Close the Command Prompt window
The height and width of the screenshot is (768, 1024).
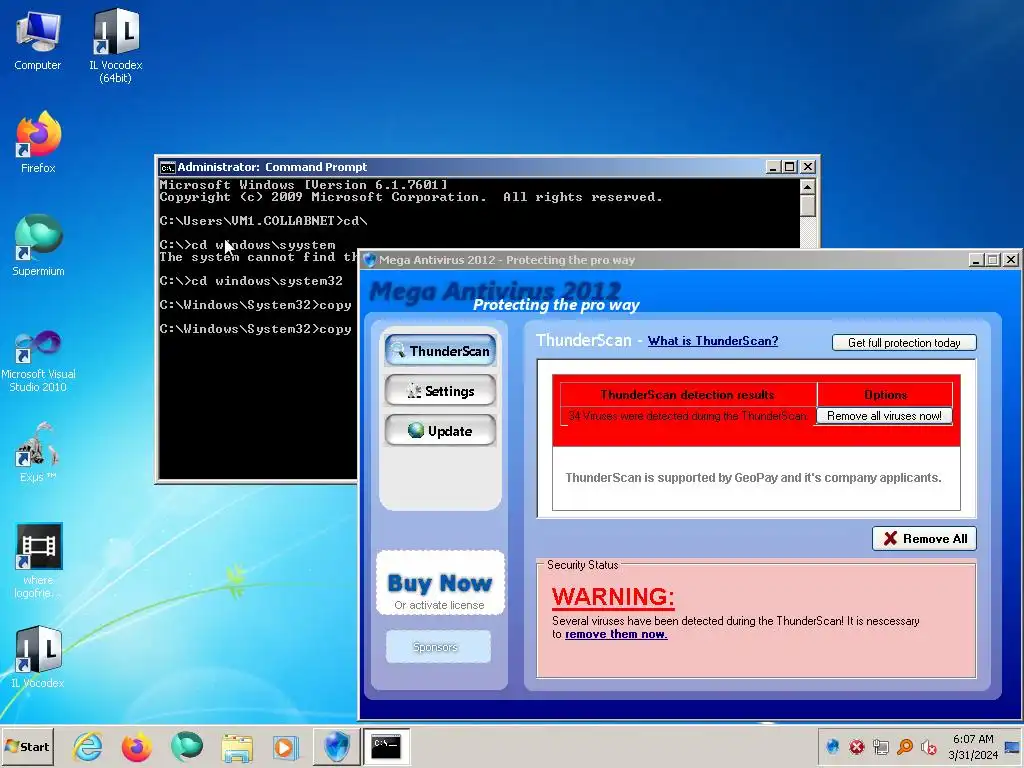coord(808,167)
